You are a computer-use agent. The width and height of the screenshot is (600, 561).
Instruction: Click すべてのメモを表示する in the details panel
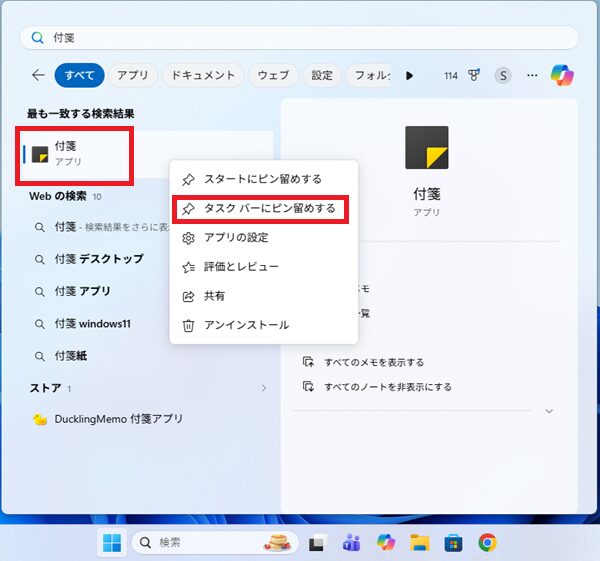point(374,362)
